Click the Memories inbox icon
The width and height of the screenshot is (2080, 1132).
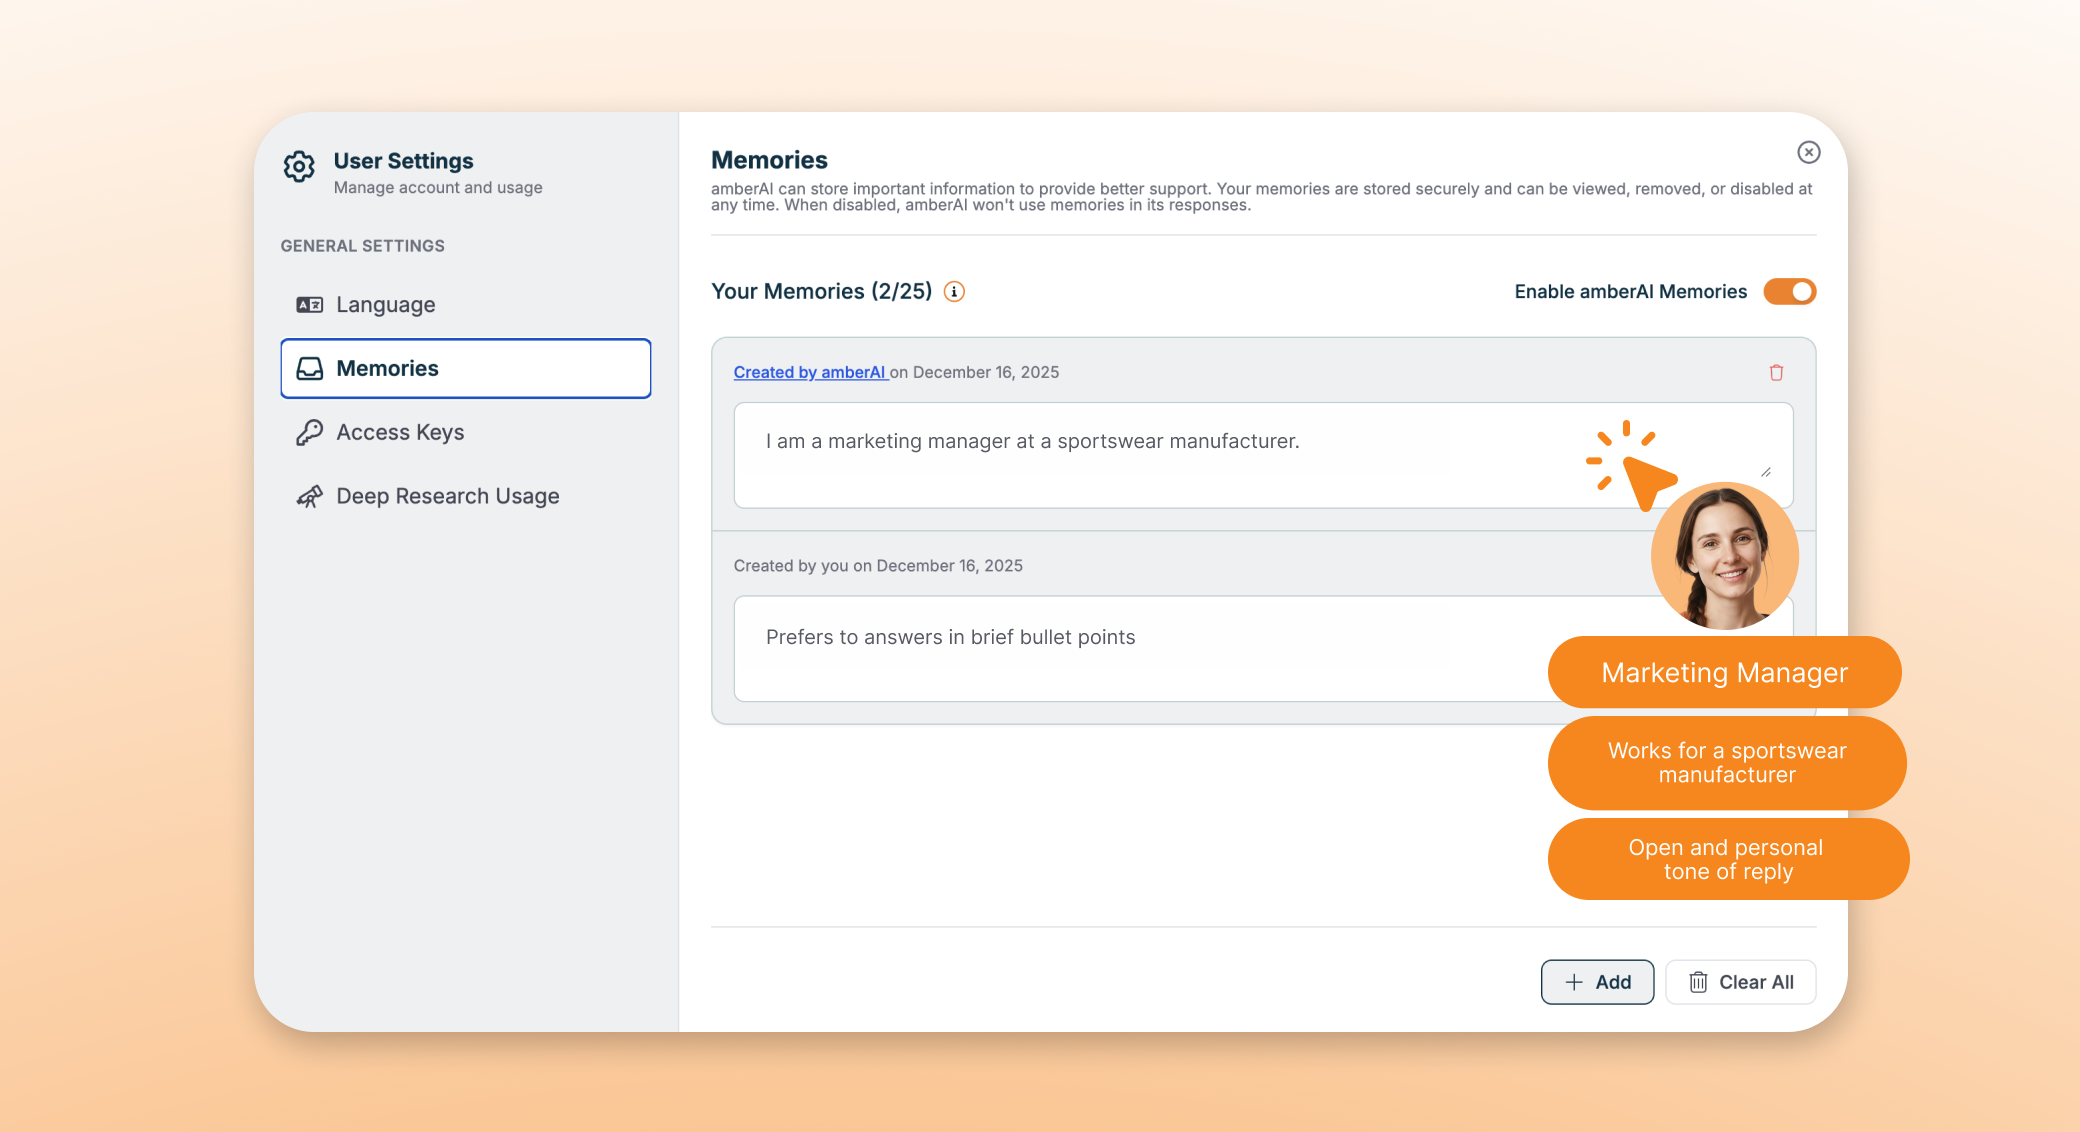point(310,369)
